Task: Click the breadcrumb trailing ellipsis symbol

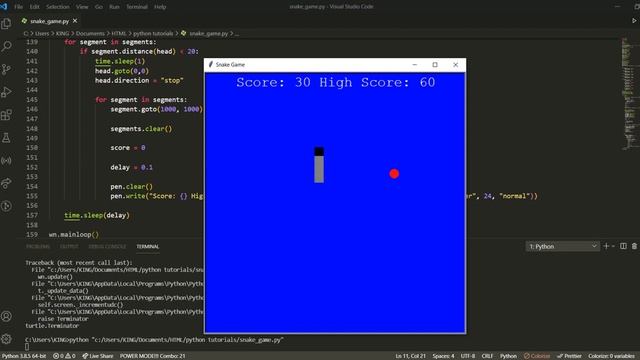Action: [x=237, y=33]
